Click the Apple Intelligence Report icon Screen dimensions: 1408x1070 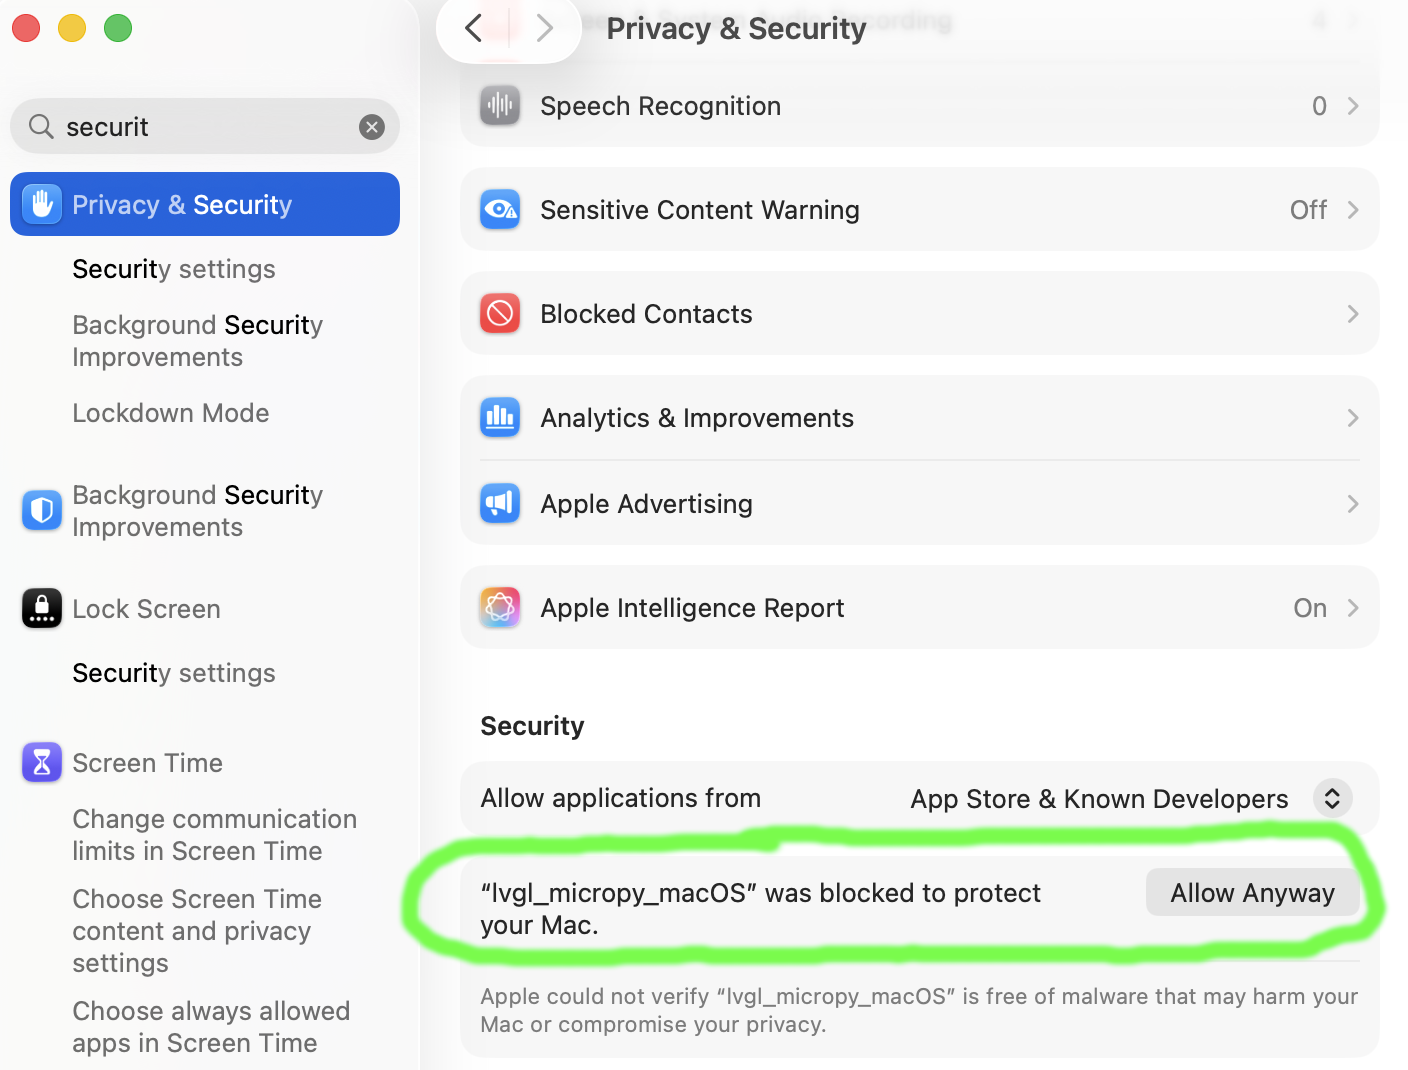click(x=500, y=607)
